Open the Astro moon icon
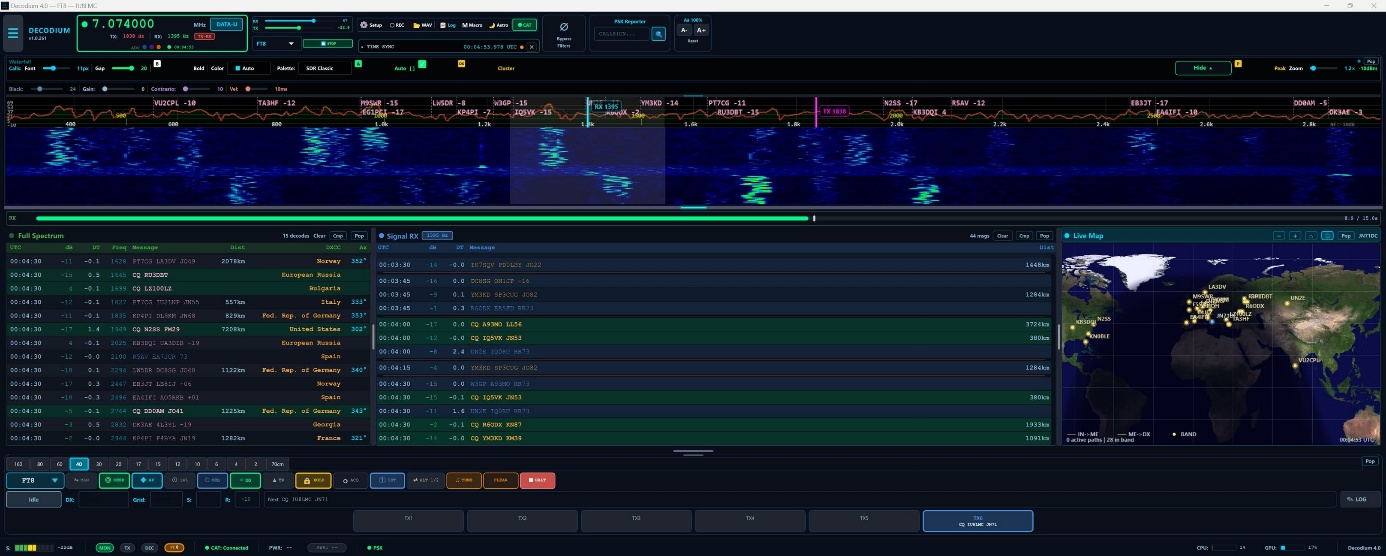The width and height of the screenshot is (1386, 556). pyautogui.click(x=497, y=24)
